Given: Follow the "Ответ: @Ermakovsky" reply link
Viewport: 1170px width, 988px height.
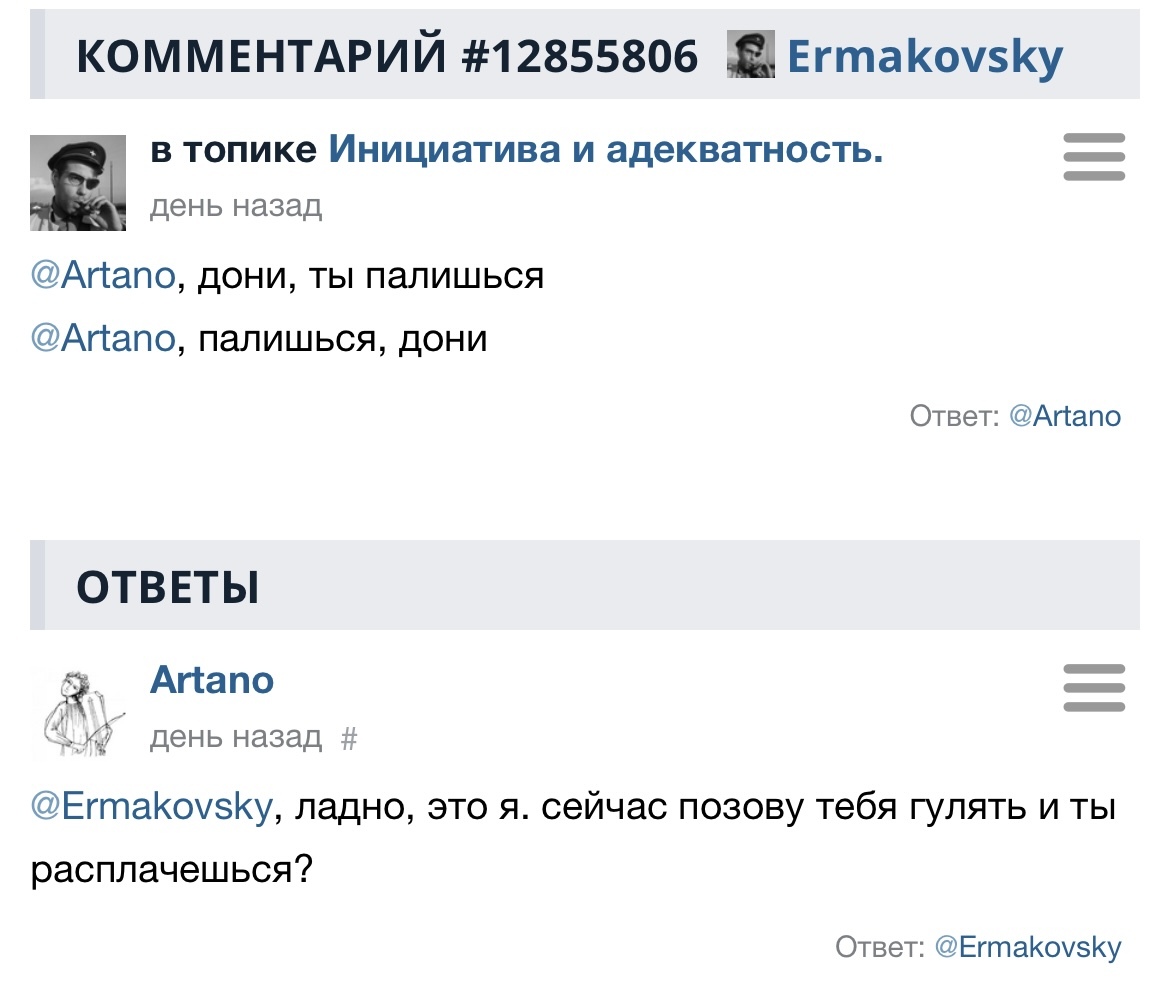Looking at the screenshot, I should tap(1028, 947).
